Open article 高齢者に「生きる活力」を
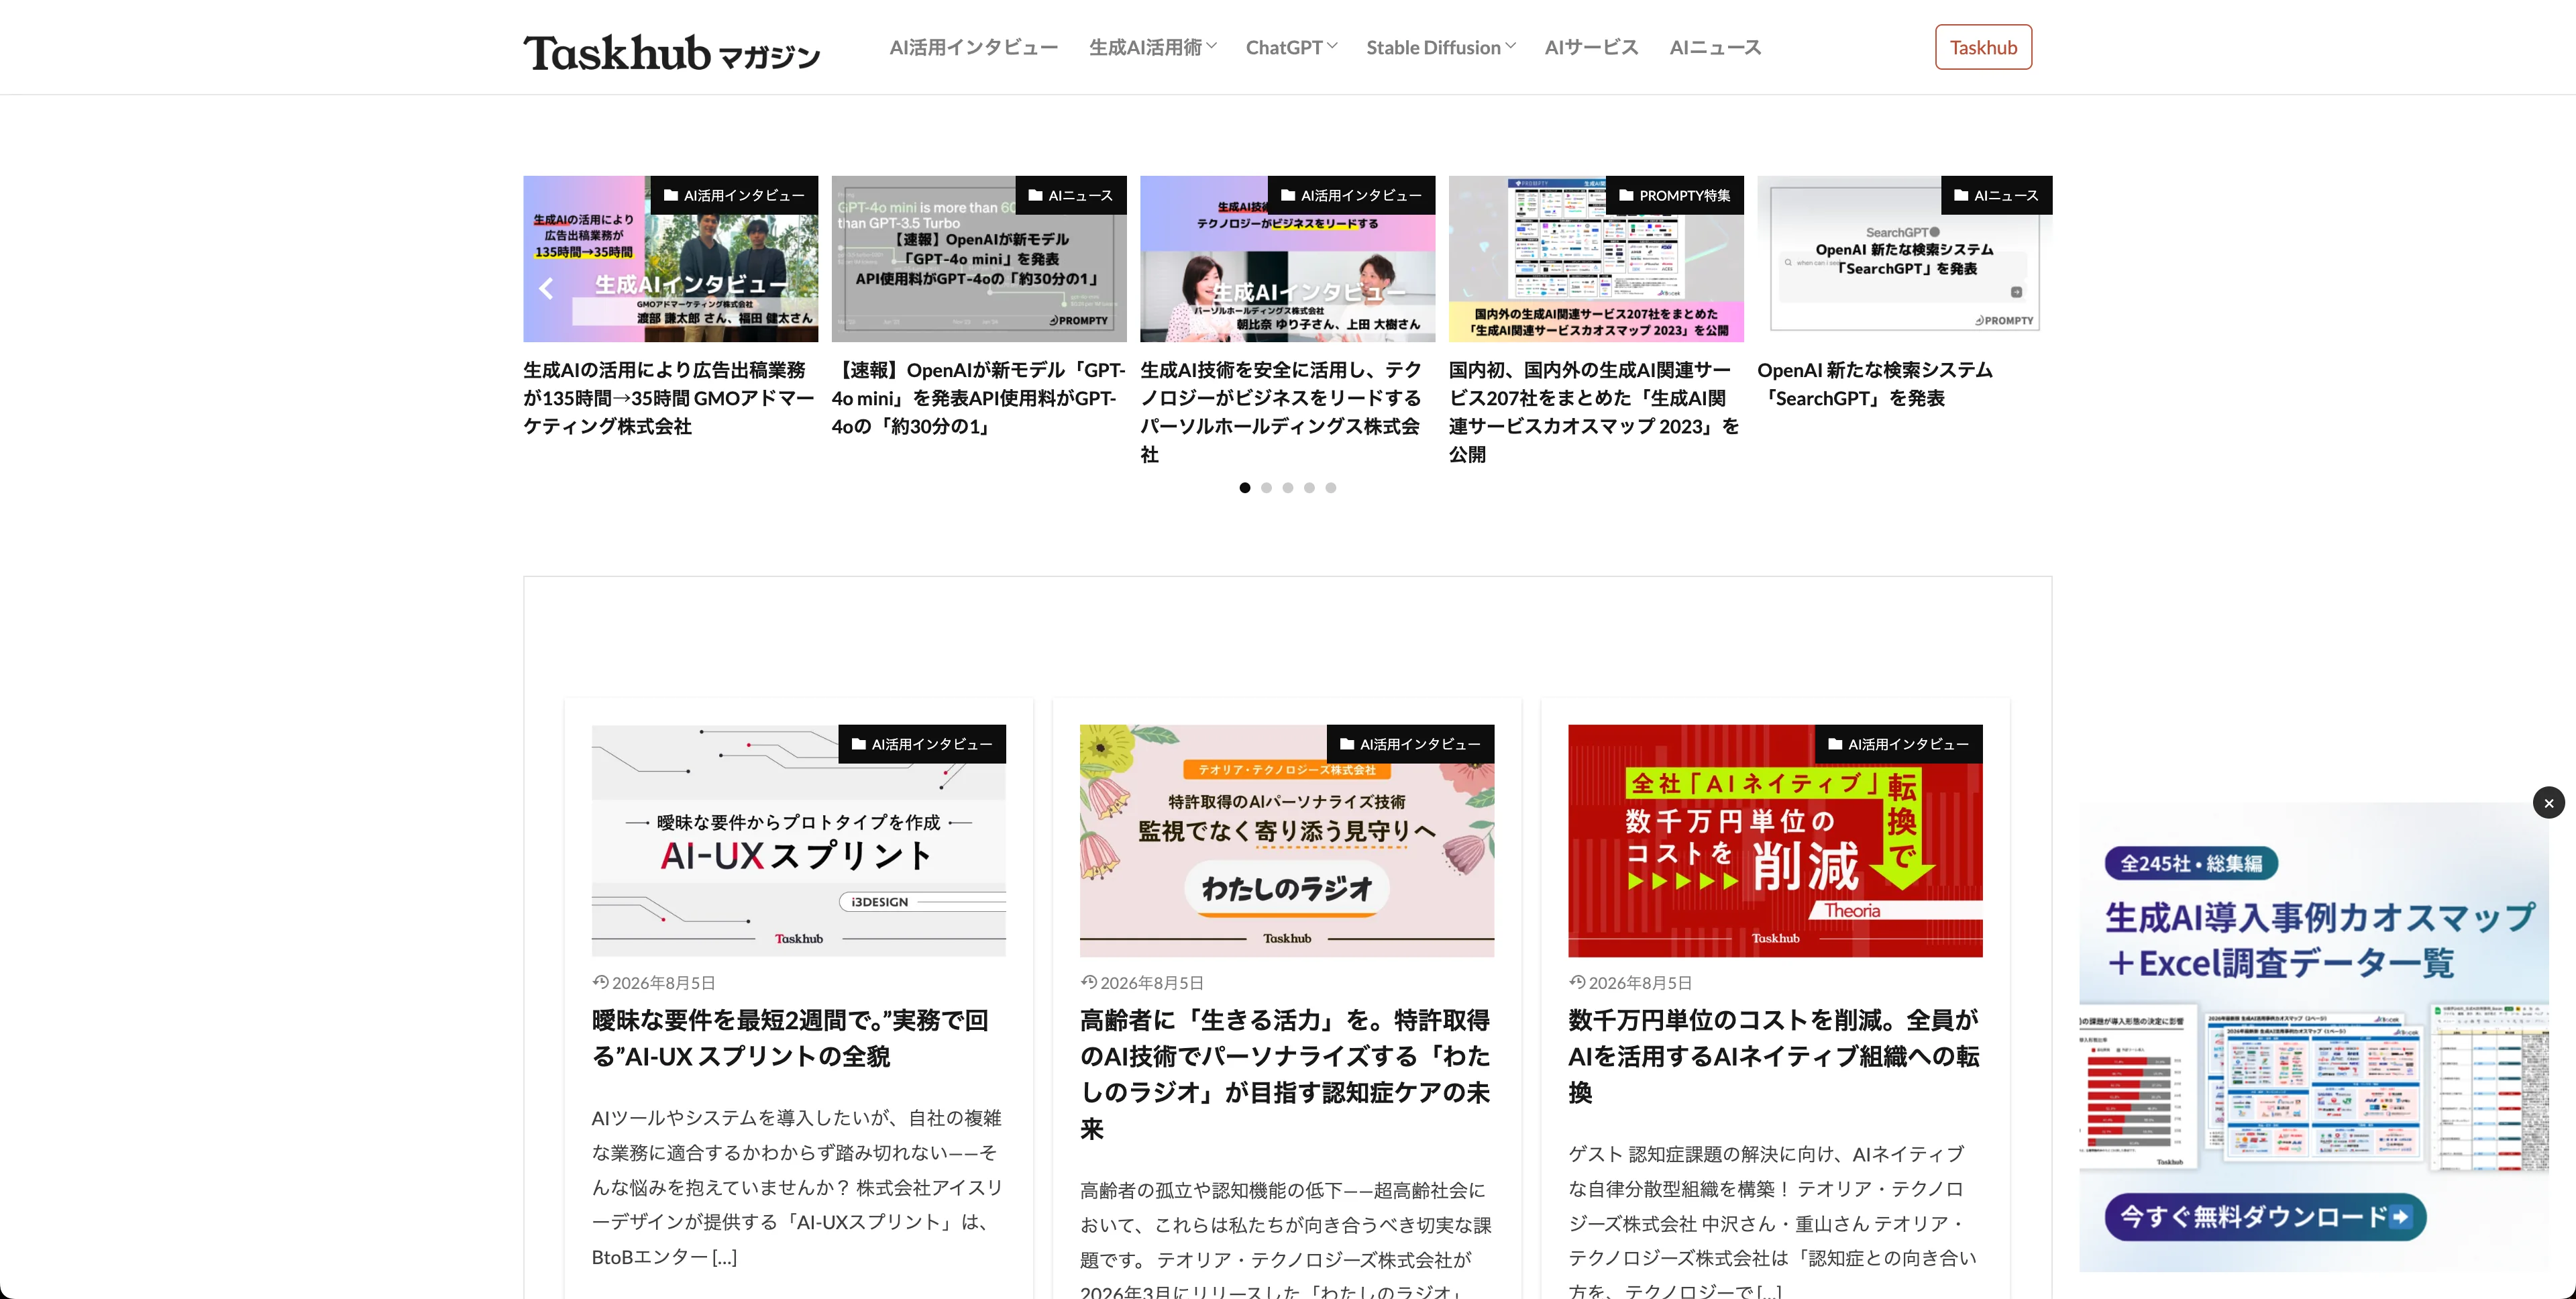 click(1285, 1074)
